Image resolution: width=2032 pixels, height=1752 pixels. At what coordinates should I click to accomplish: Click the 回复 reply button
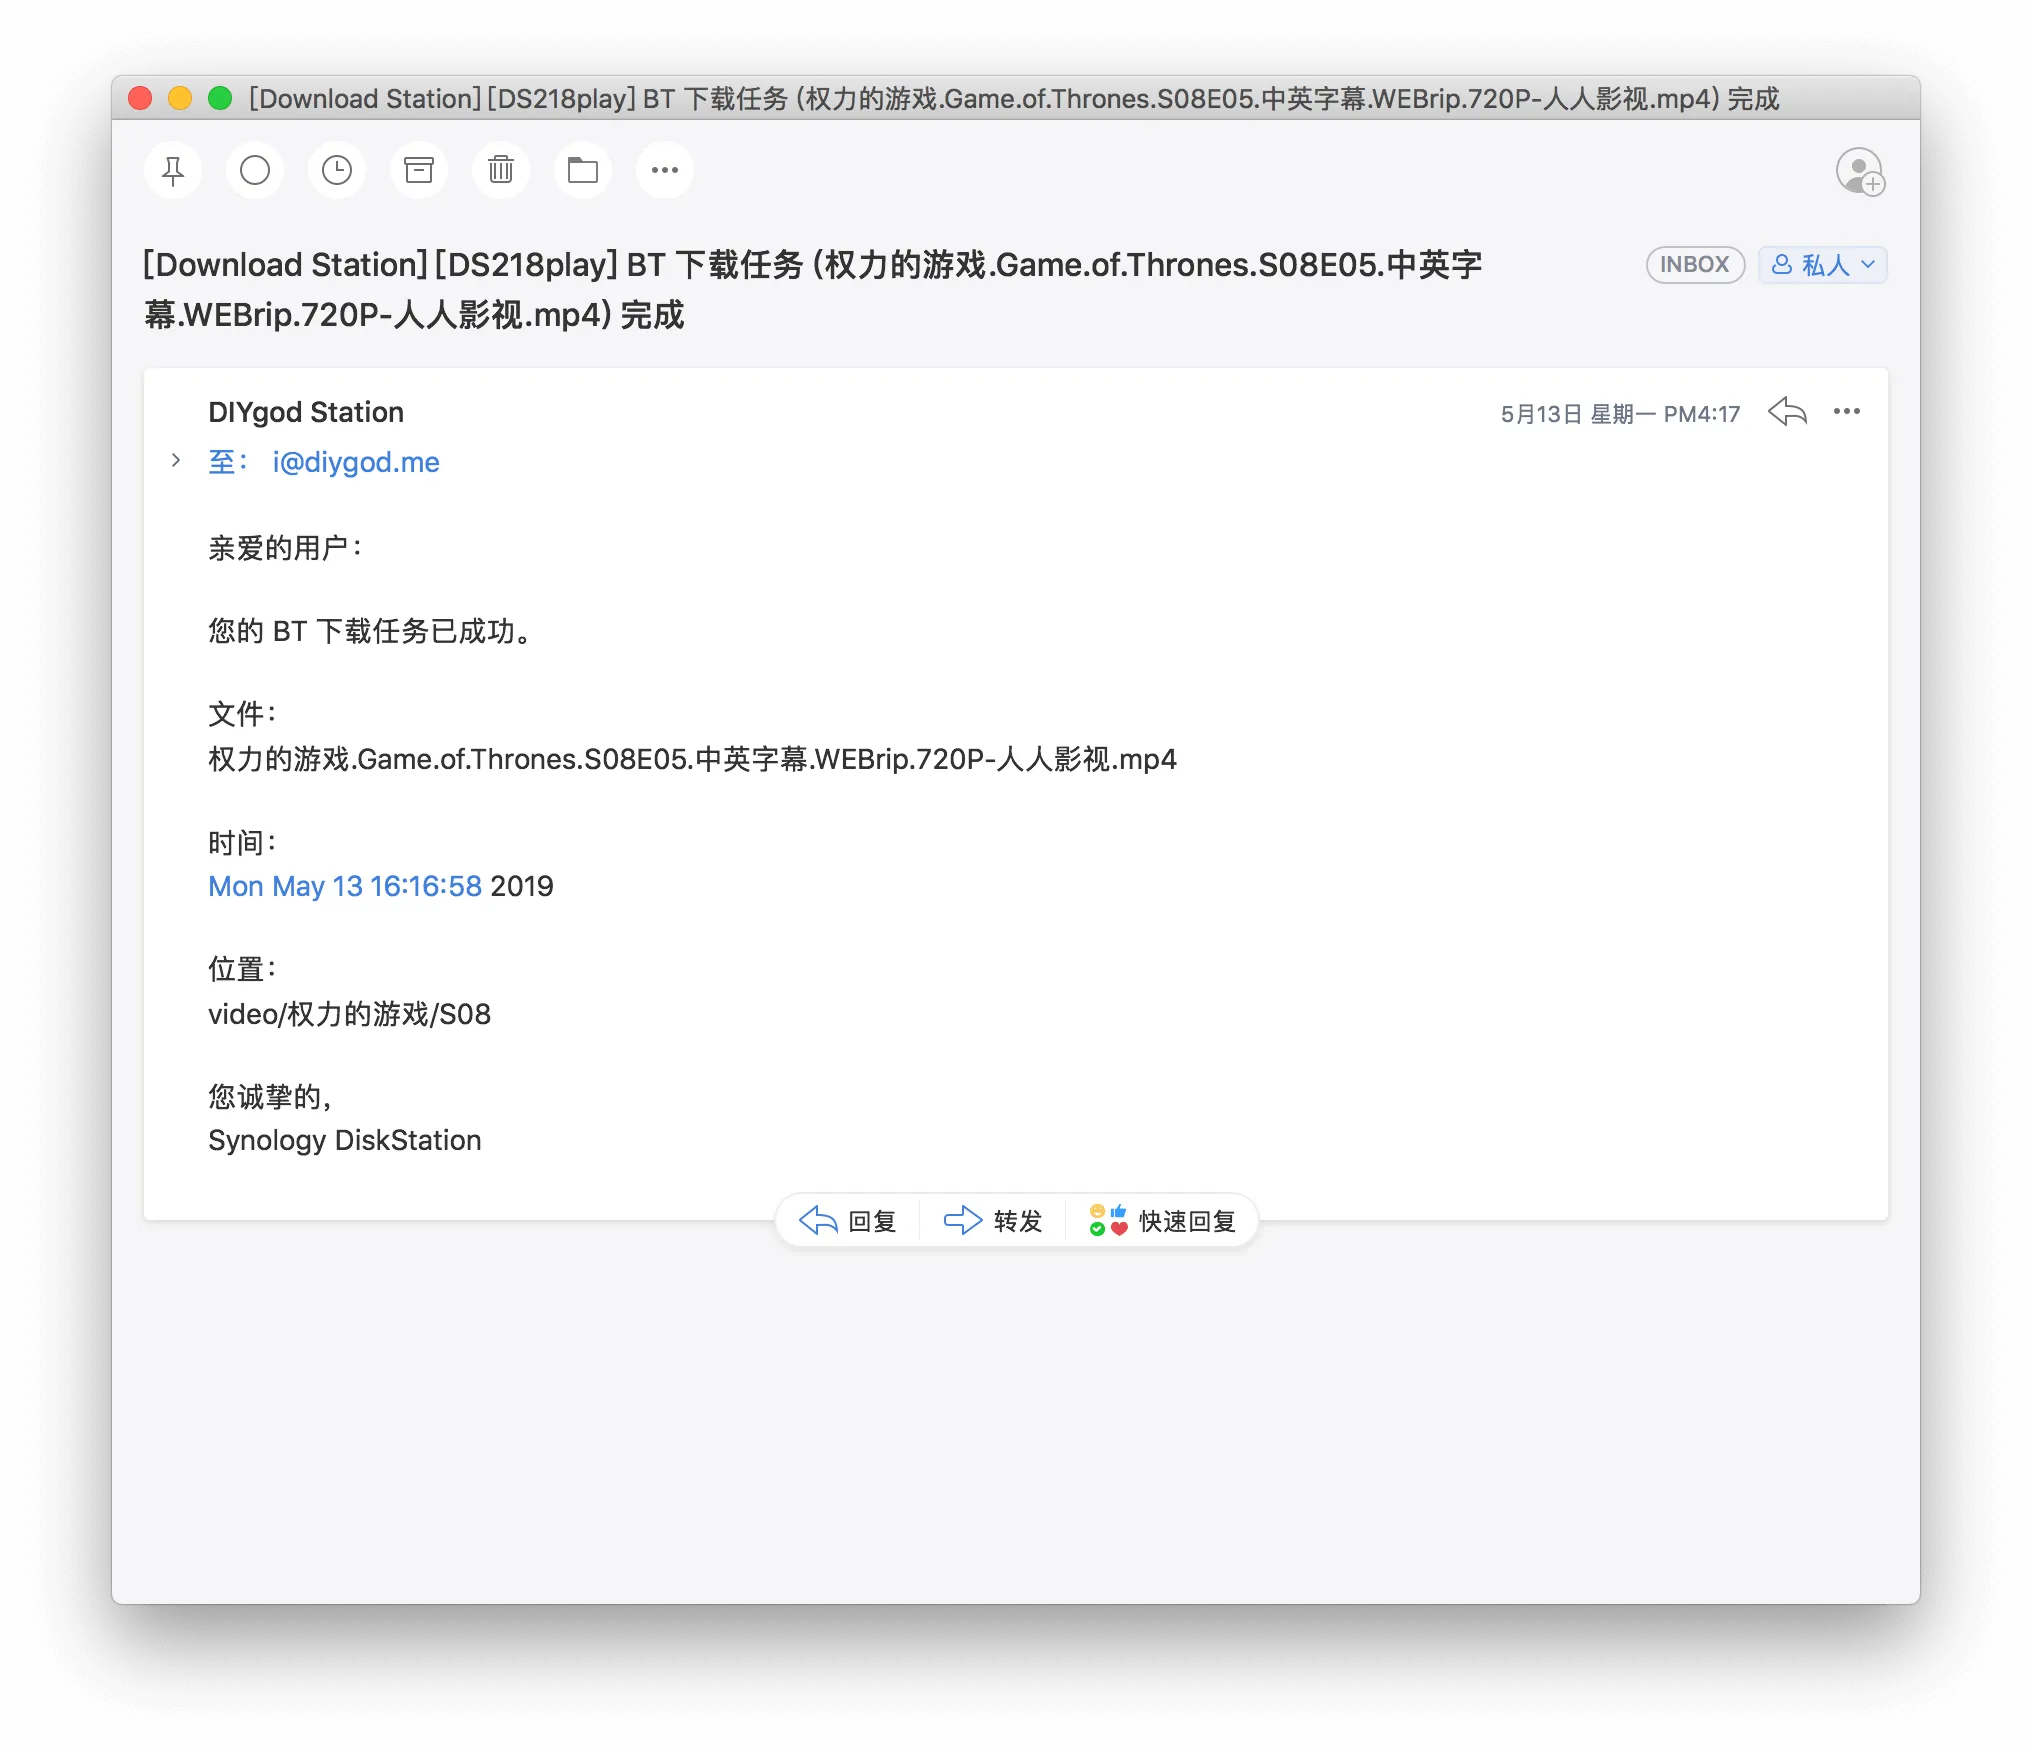[848, 1221]
